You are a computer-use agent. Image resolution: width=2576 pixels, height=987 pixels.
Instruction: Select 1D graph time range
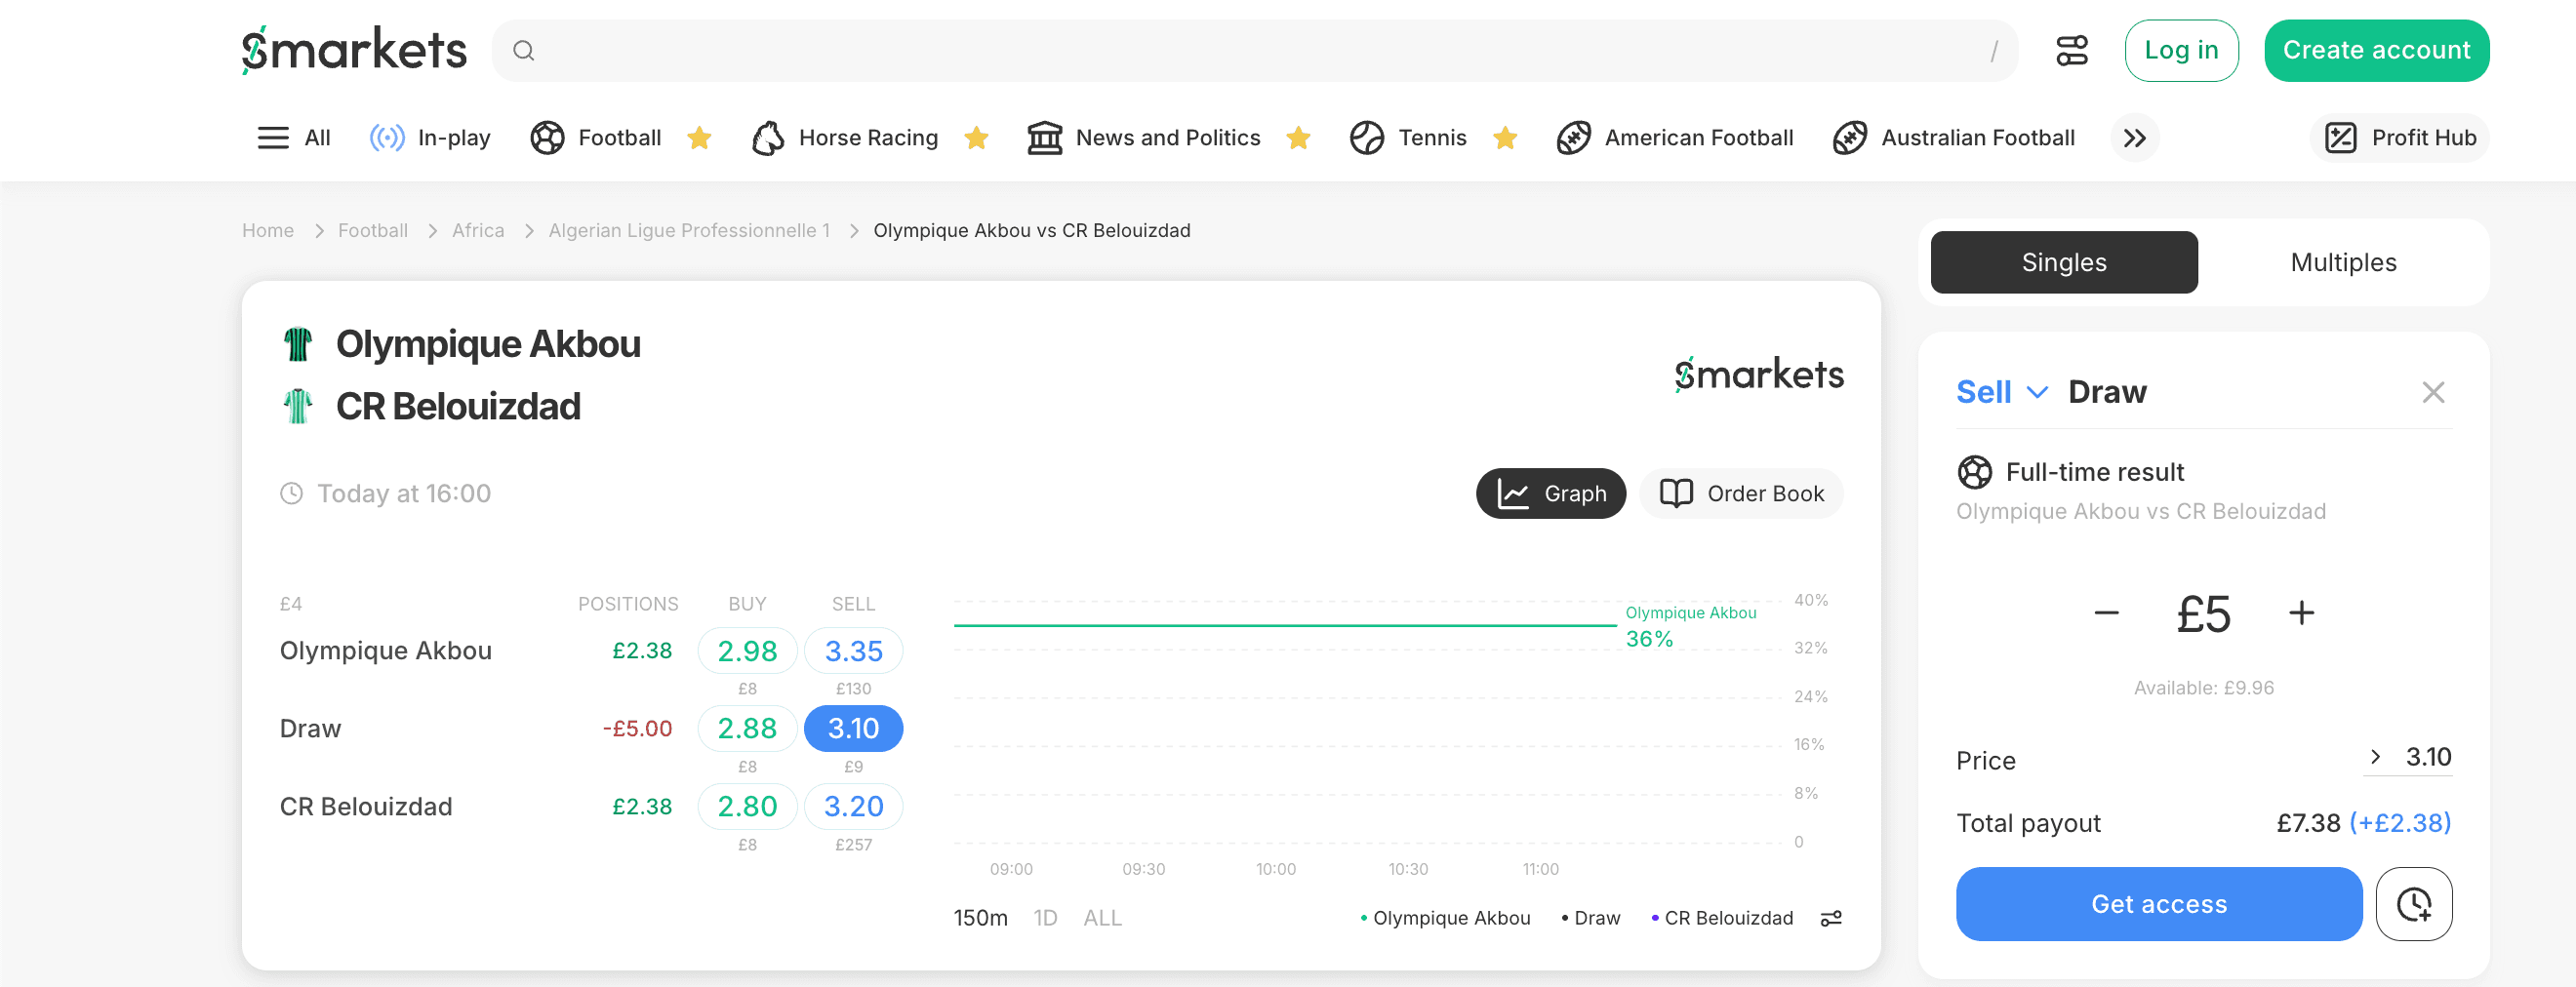[x=1045, y=918]
